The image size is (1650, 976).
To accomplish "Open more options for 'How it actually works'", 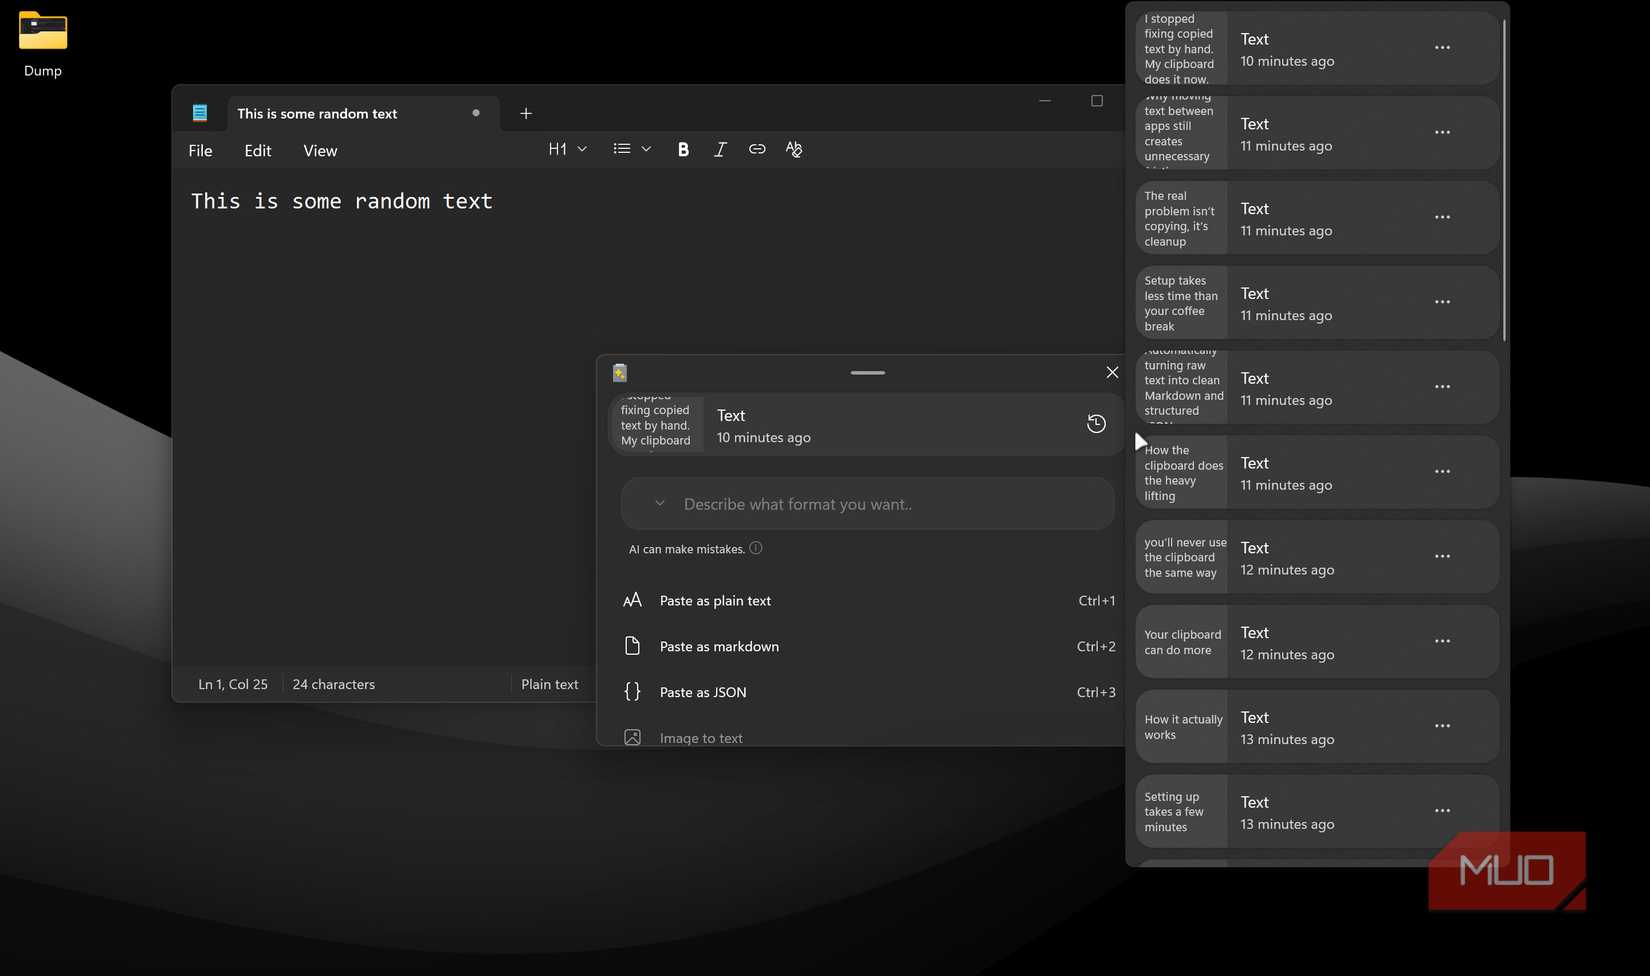I will point(1442,726).
